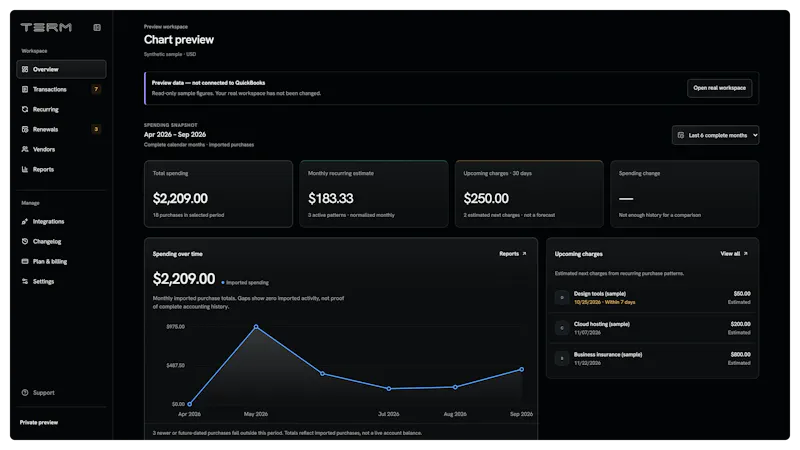Viewport: 800px width, 450px height.
Task: Click the Jul 2026 chart data point
Action: pos(389,389)
